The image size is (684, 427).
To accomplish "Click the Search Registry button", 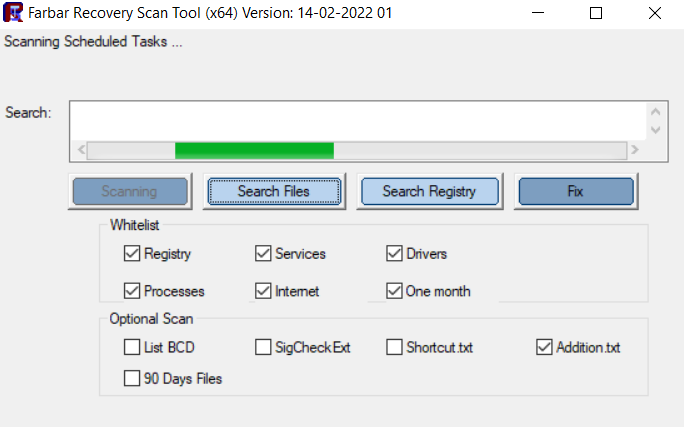I will point(430,191).
